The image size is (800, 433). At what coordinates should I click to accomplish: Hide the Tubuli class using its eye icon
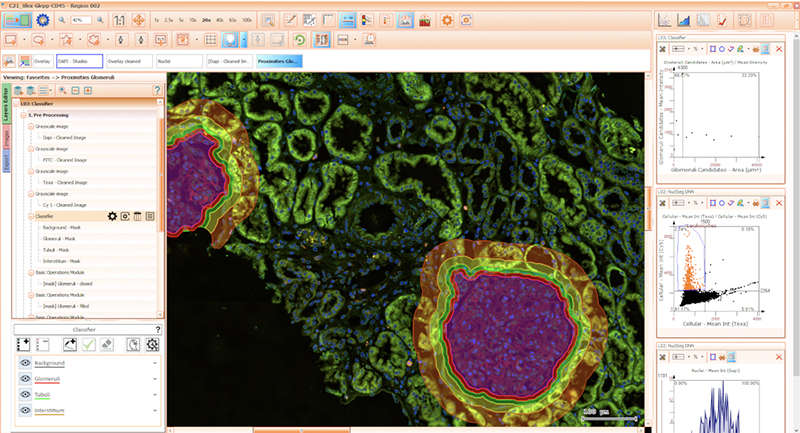[x=25, y=394]
